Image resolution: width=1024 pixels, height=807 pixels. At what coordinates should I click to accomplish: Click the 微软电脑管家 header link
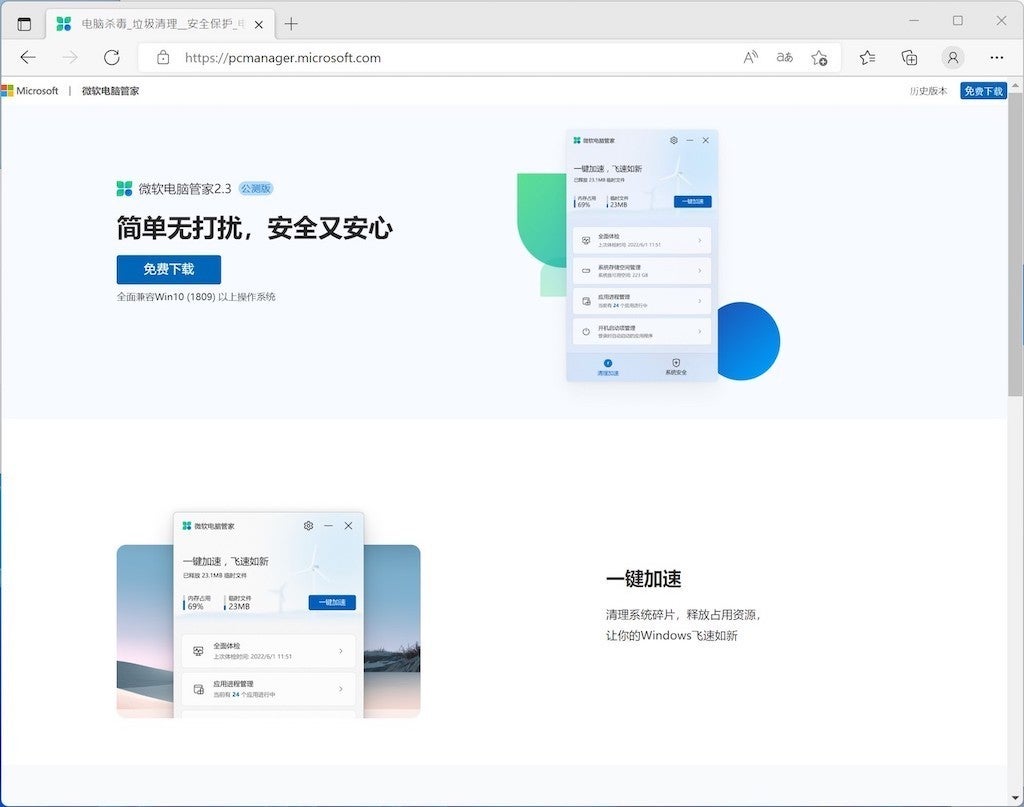pyautogui.click(x=110, y=91)
